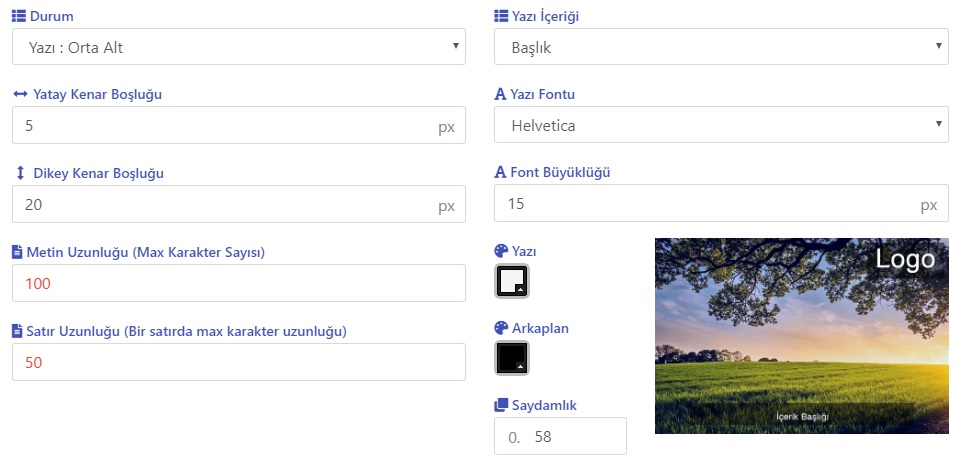The width and height of the screenshot is (965, 457).
Task: Click into the Dikey Kenar Boşluğu field
Action: (220, 204)
